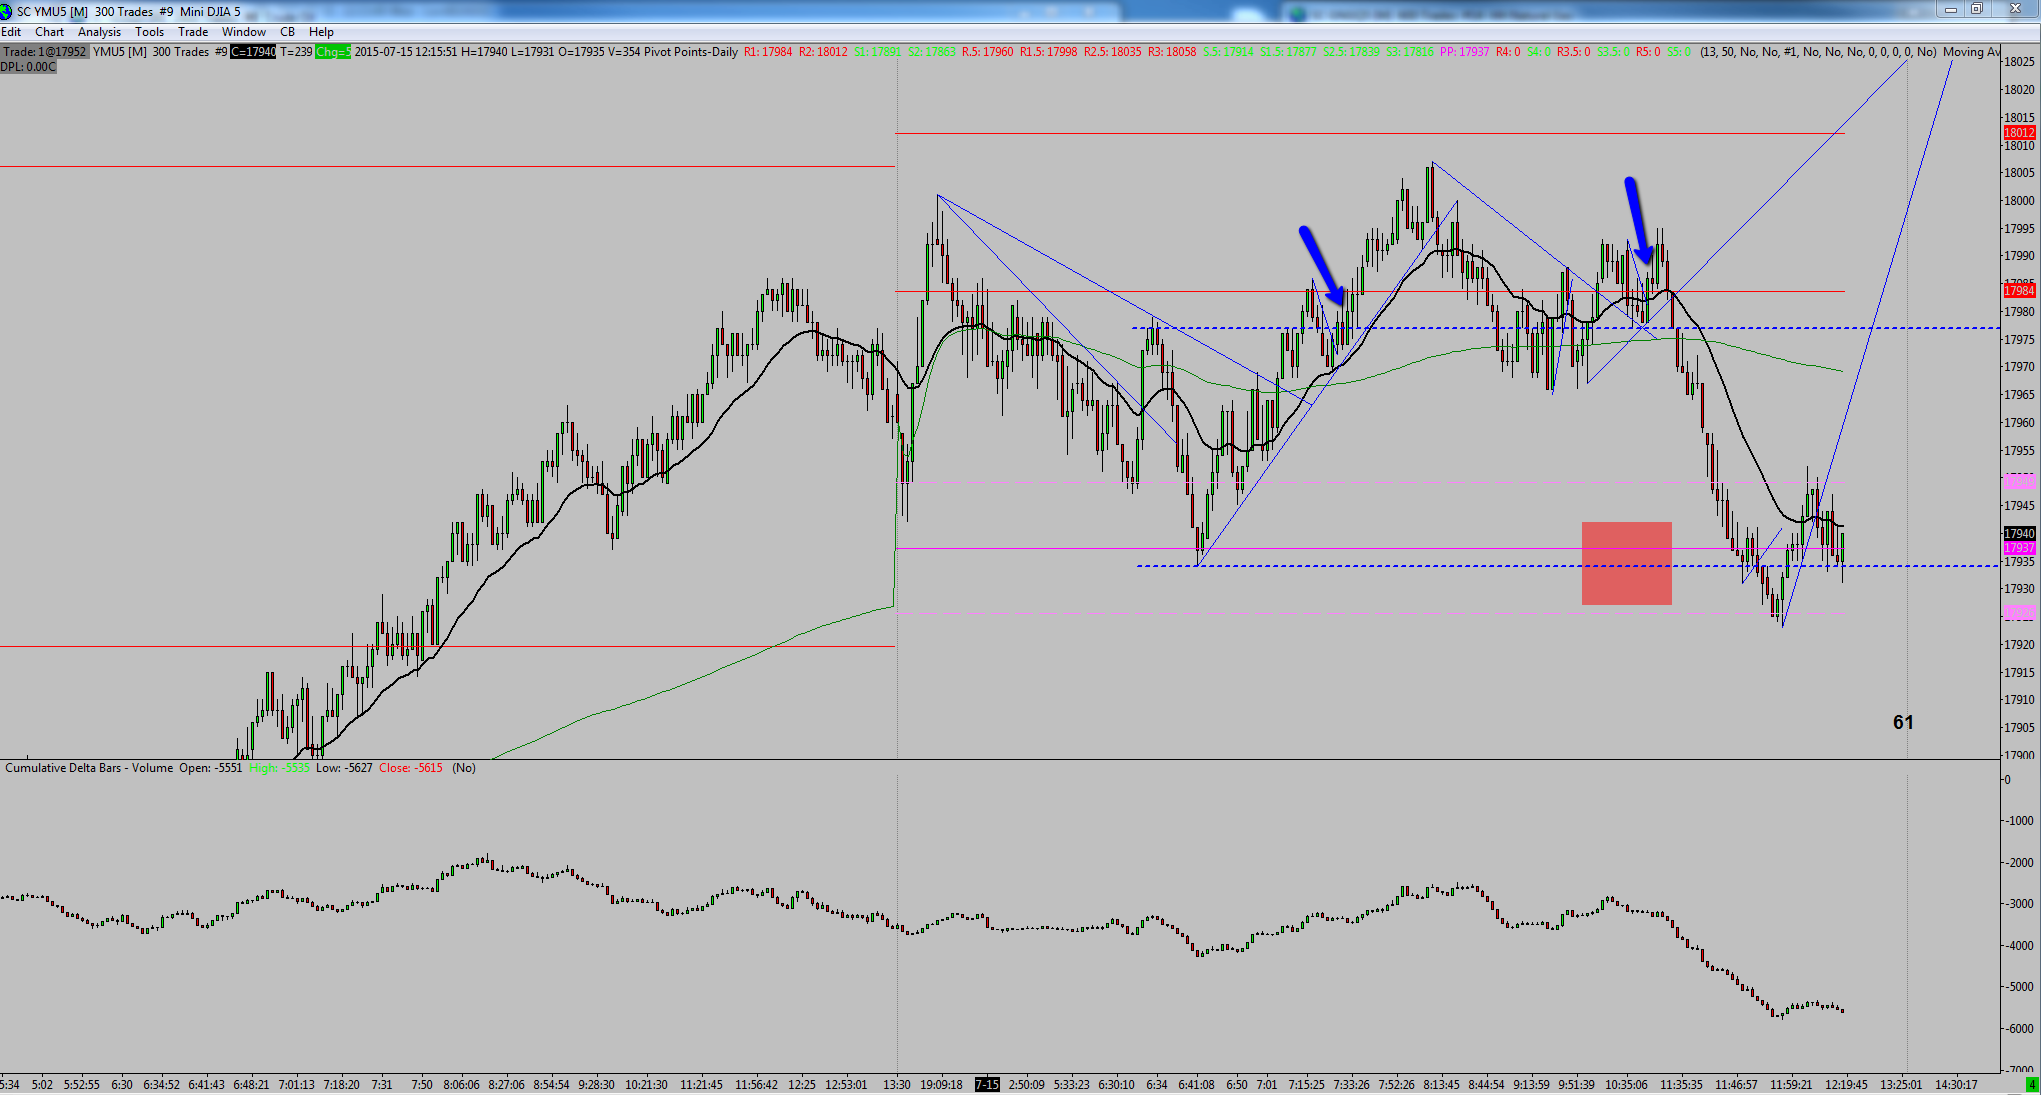Click the 'S1.5: 17877' pivot value
Image resolution: width=2041 pixels, height=1095 pixels.
point(1289,52)
